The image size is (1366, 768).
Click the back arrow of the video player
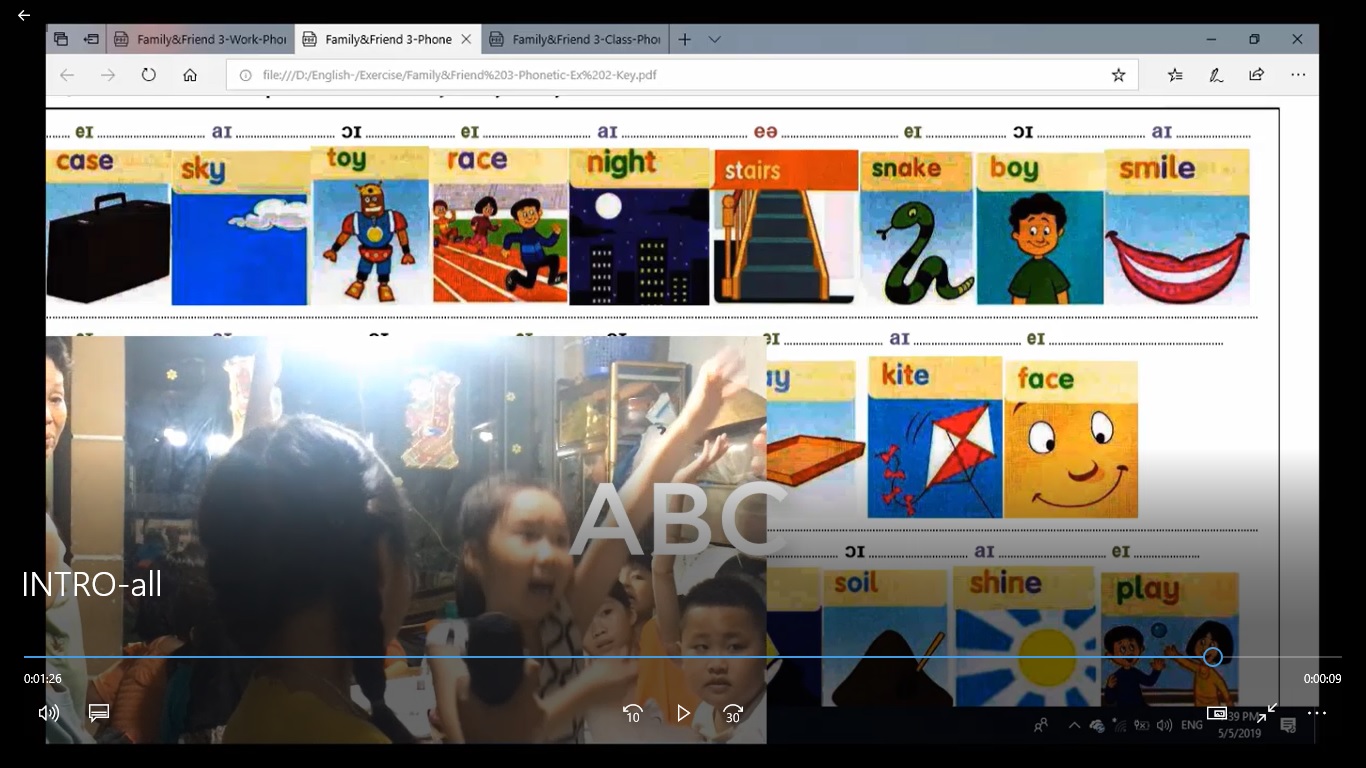click(24, 16)
